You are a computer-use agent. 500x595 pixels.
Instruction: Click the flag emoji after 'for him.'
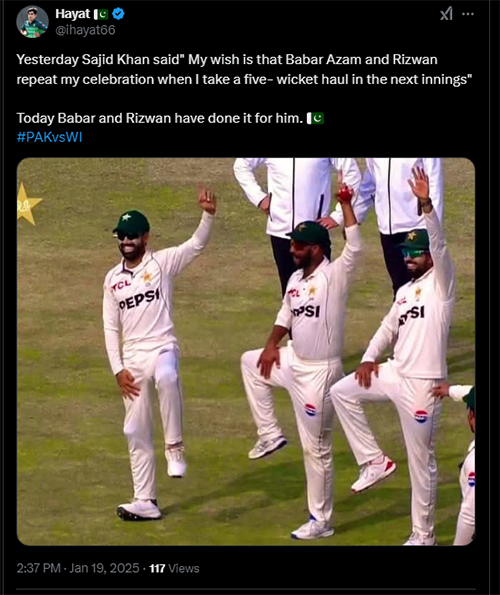point(315,118)
